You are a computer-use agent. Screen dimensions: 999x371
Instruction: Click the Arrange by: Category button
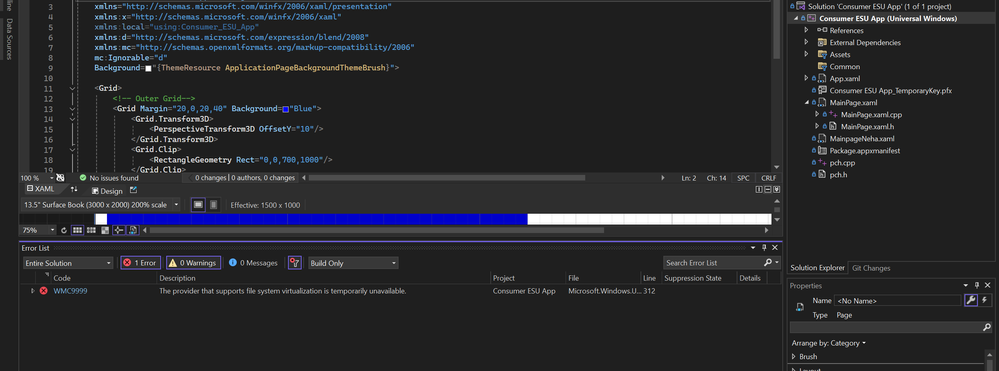828,343
